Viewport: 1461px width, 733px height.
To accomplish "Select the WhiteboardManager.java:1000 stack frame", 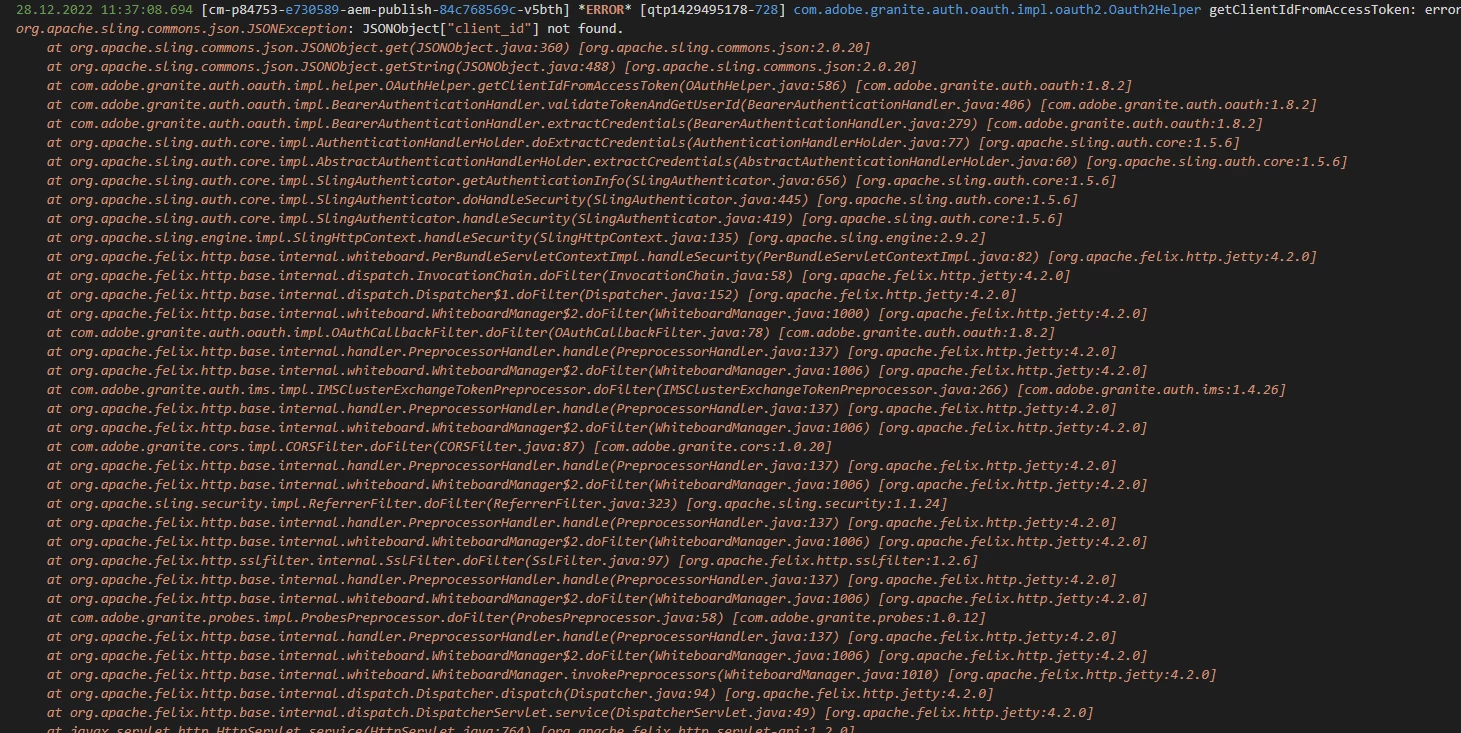I will click(596, 314).
